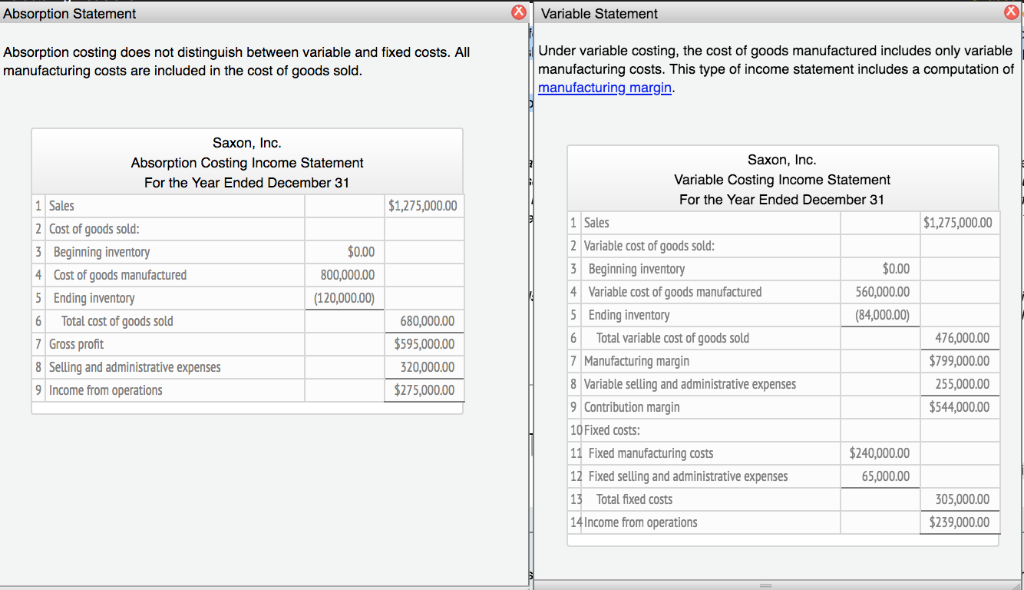
Task: Click the Variable Statement title bar
Action: (700, 13)
